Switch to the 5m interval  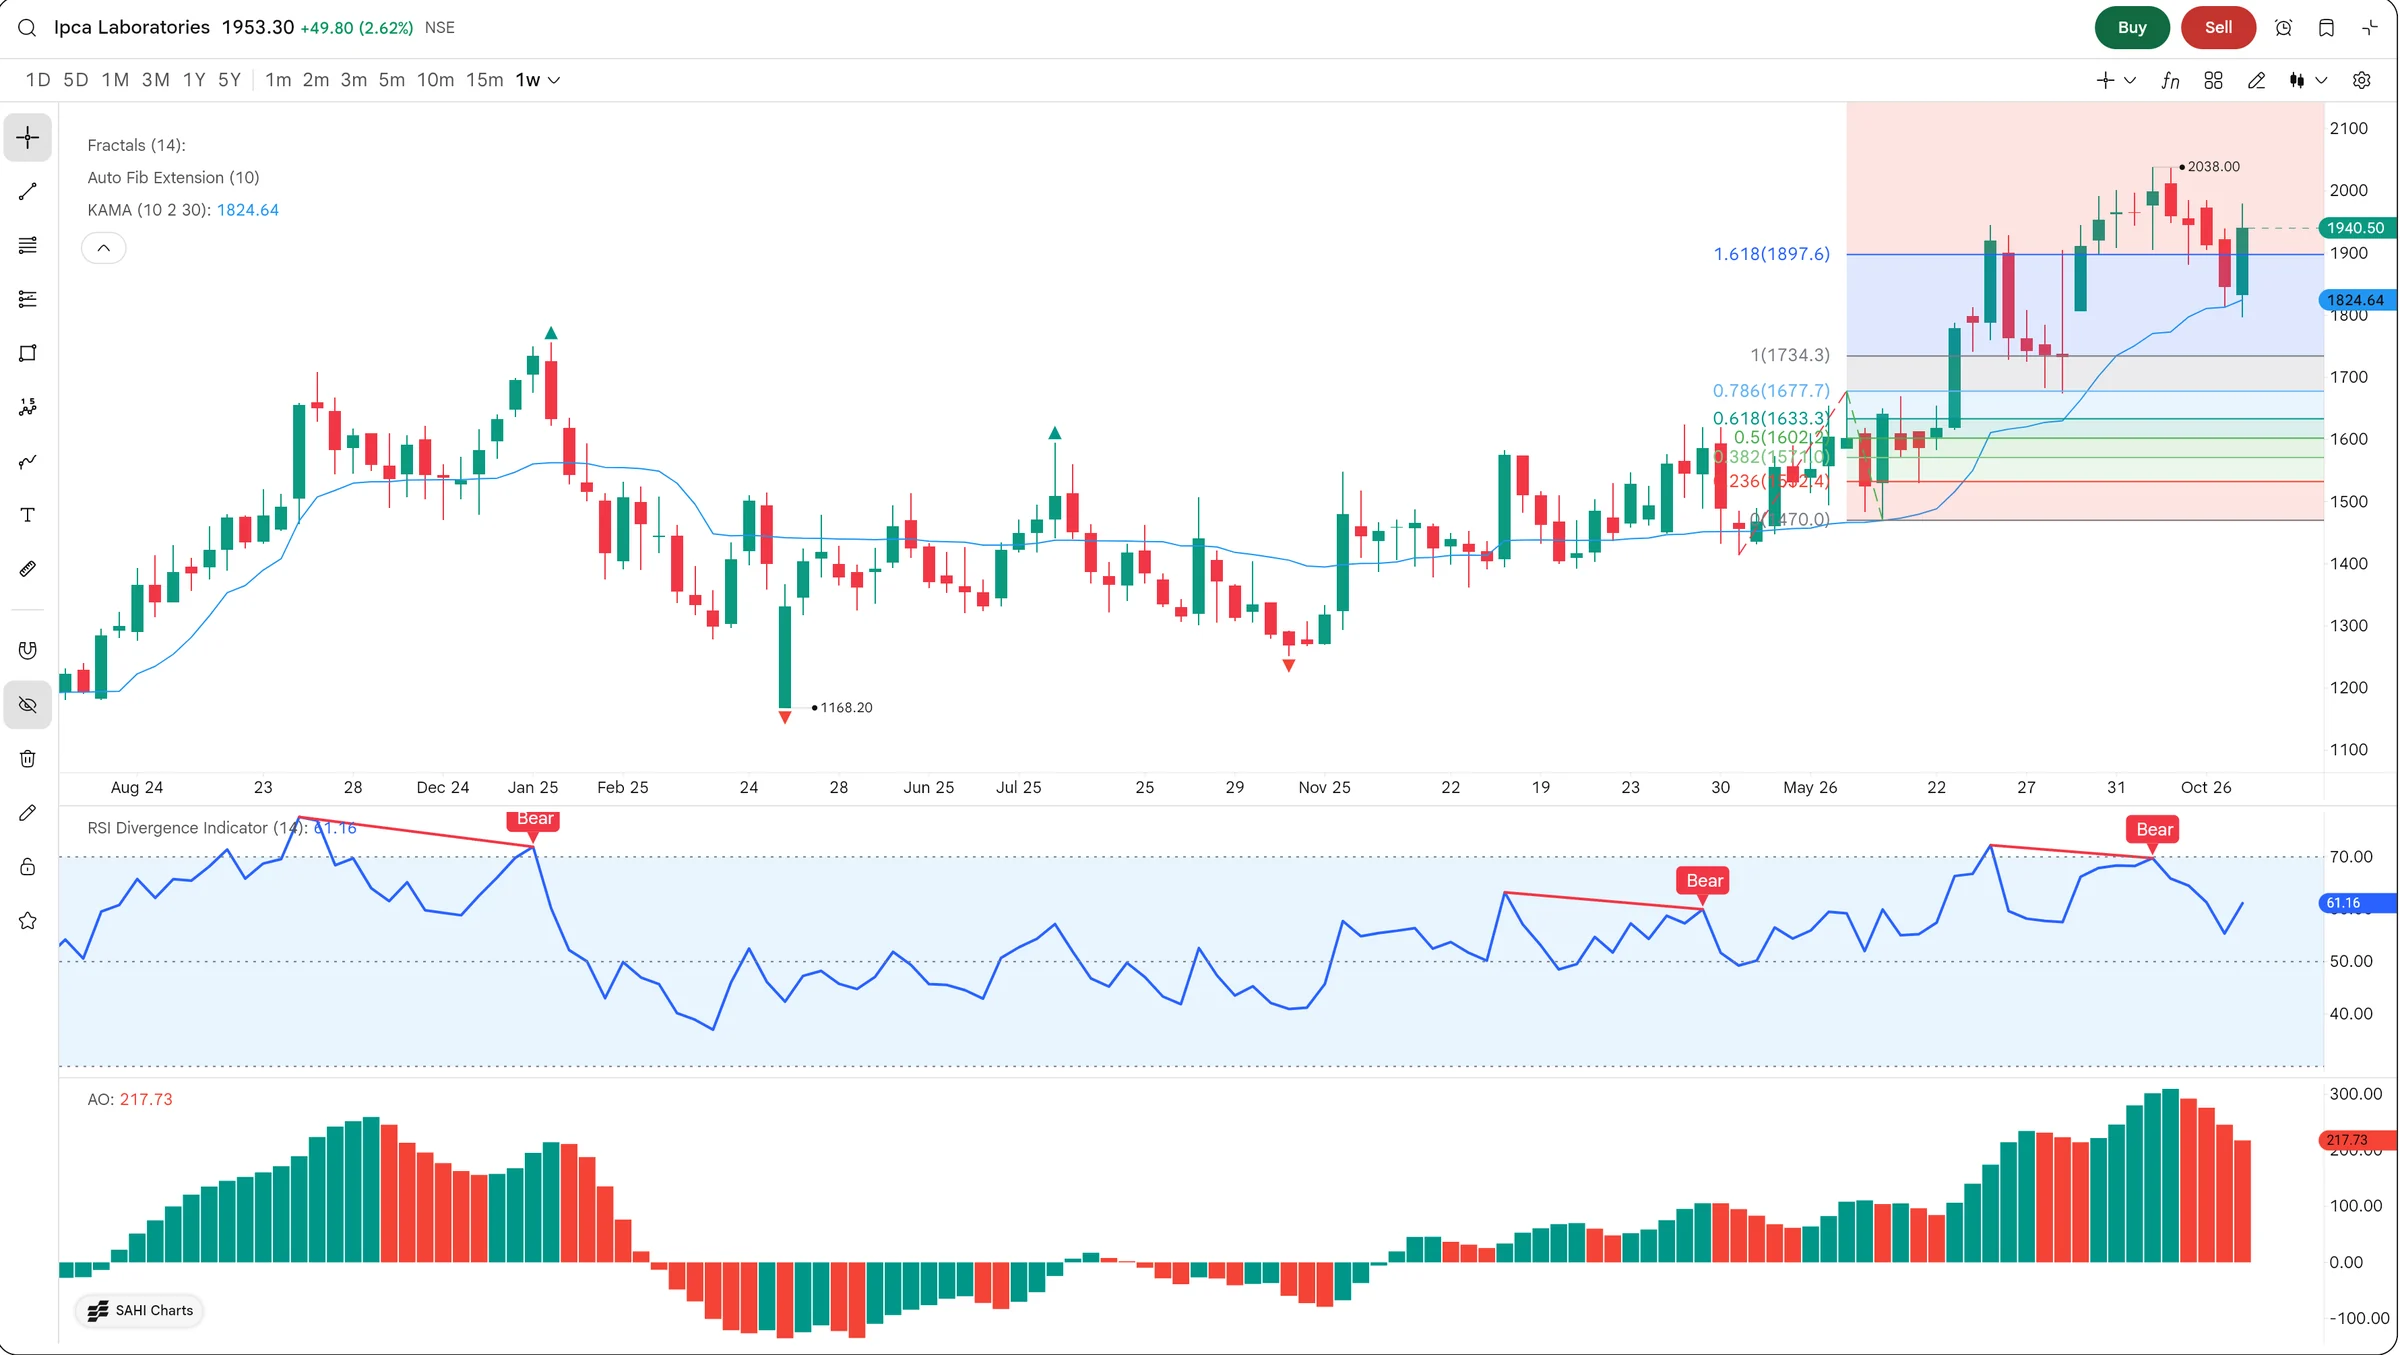(x=391, y=80)
